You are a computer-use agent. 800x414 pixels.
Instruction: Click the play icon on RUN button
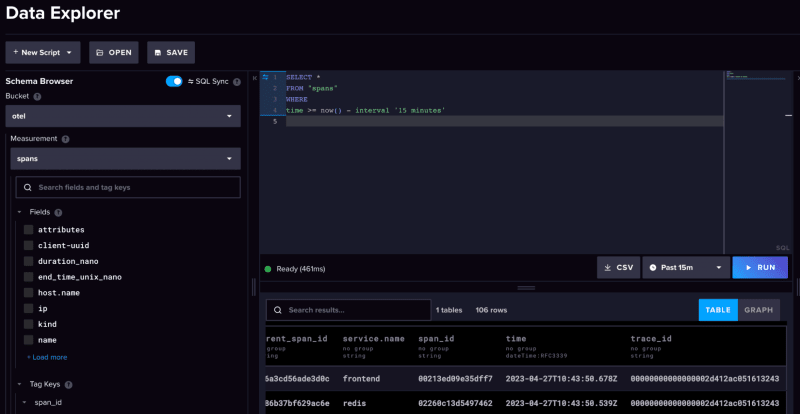[748, 267]
